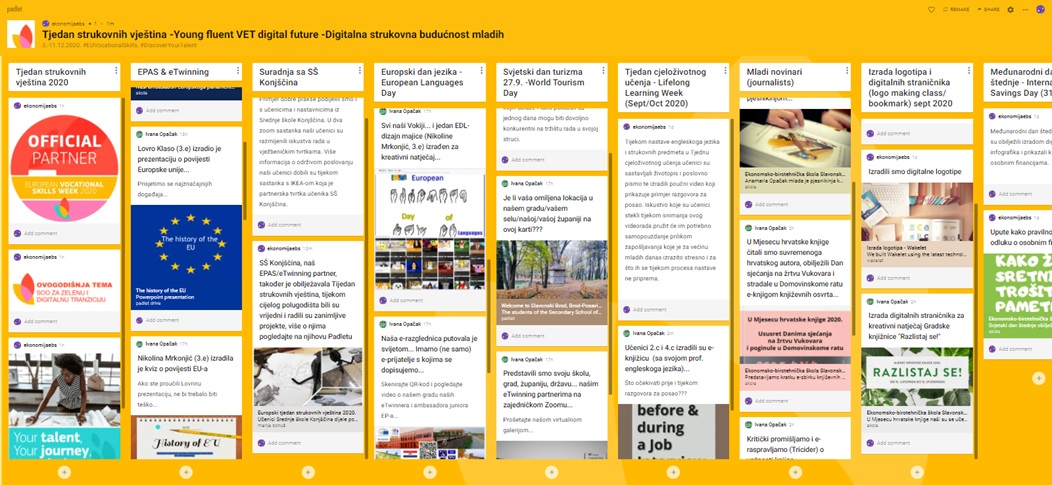Click the post heading Izradili smo digitalne logotipe
Viewport: 1052px width, 485px height.
click(x=915, y=172)
